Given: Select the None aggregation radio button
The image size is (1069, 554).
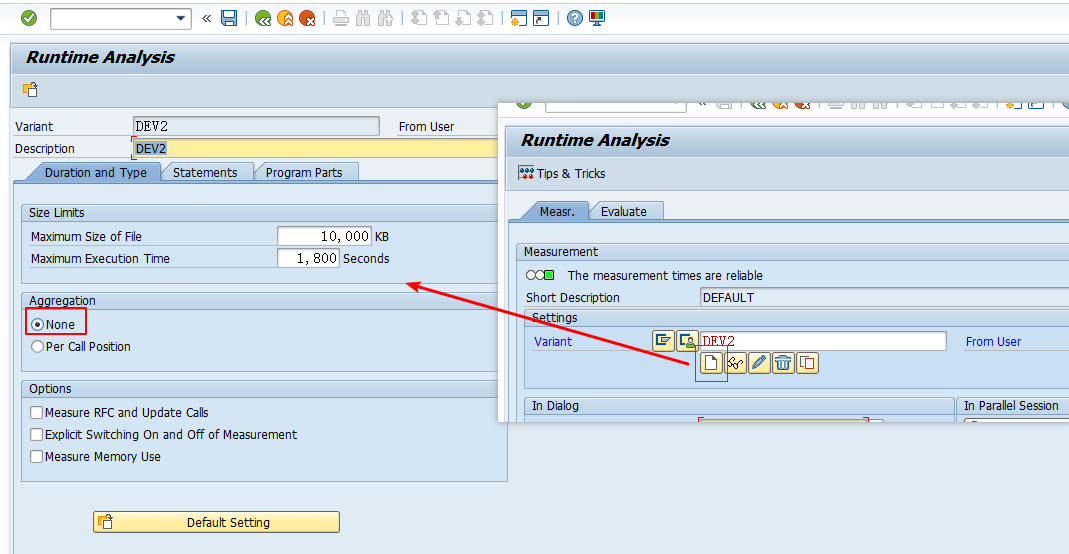Looking at the screenshot, I should pos(37,324).
